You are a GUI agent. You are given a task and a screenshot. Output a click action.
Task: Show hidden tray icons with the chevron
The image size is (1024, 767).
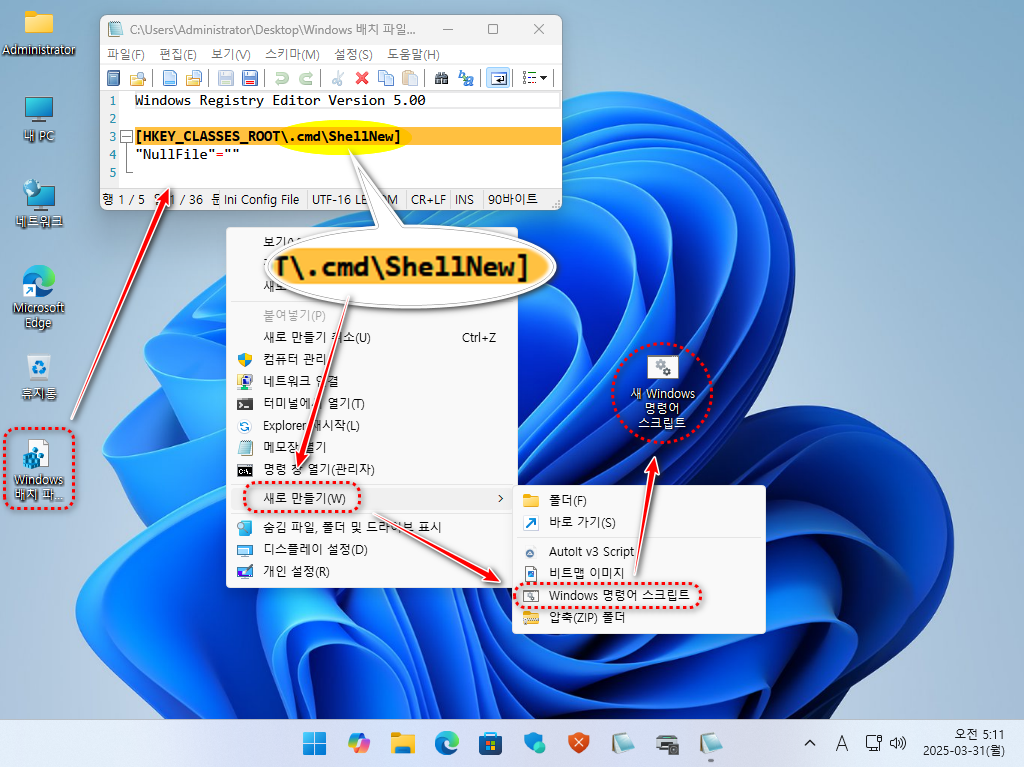(x=810, y=743)
